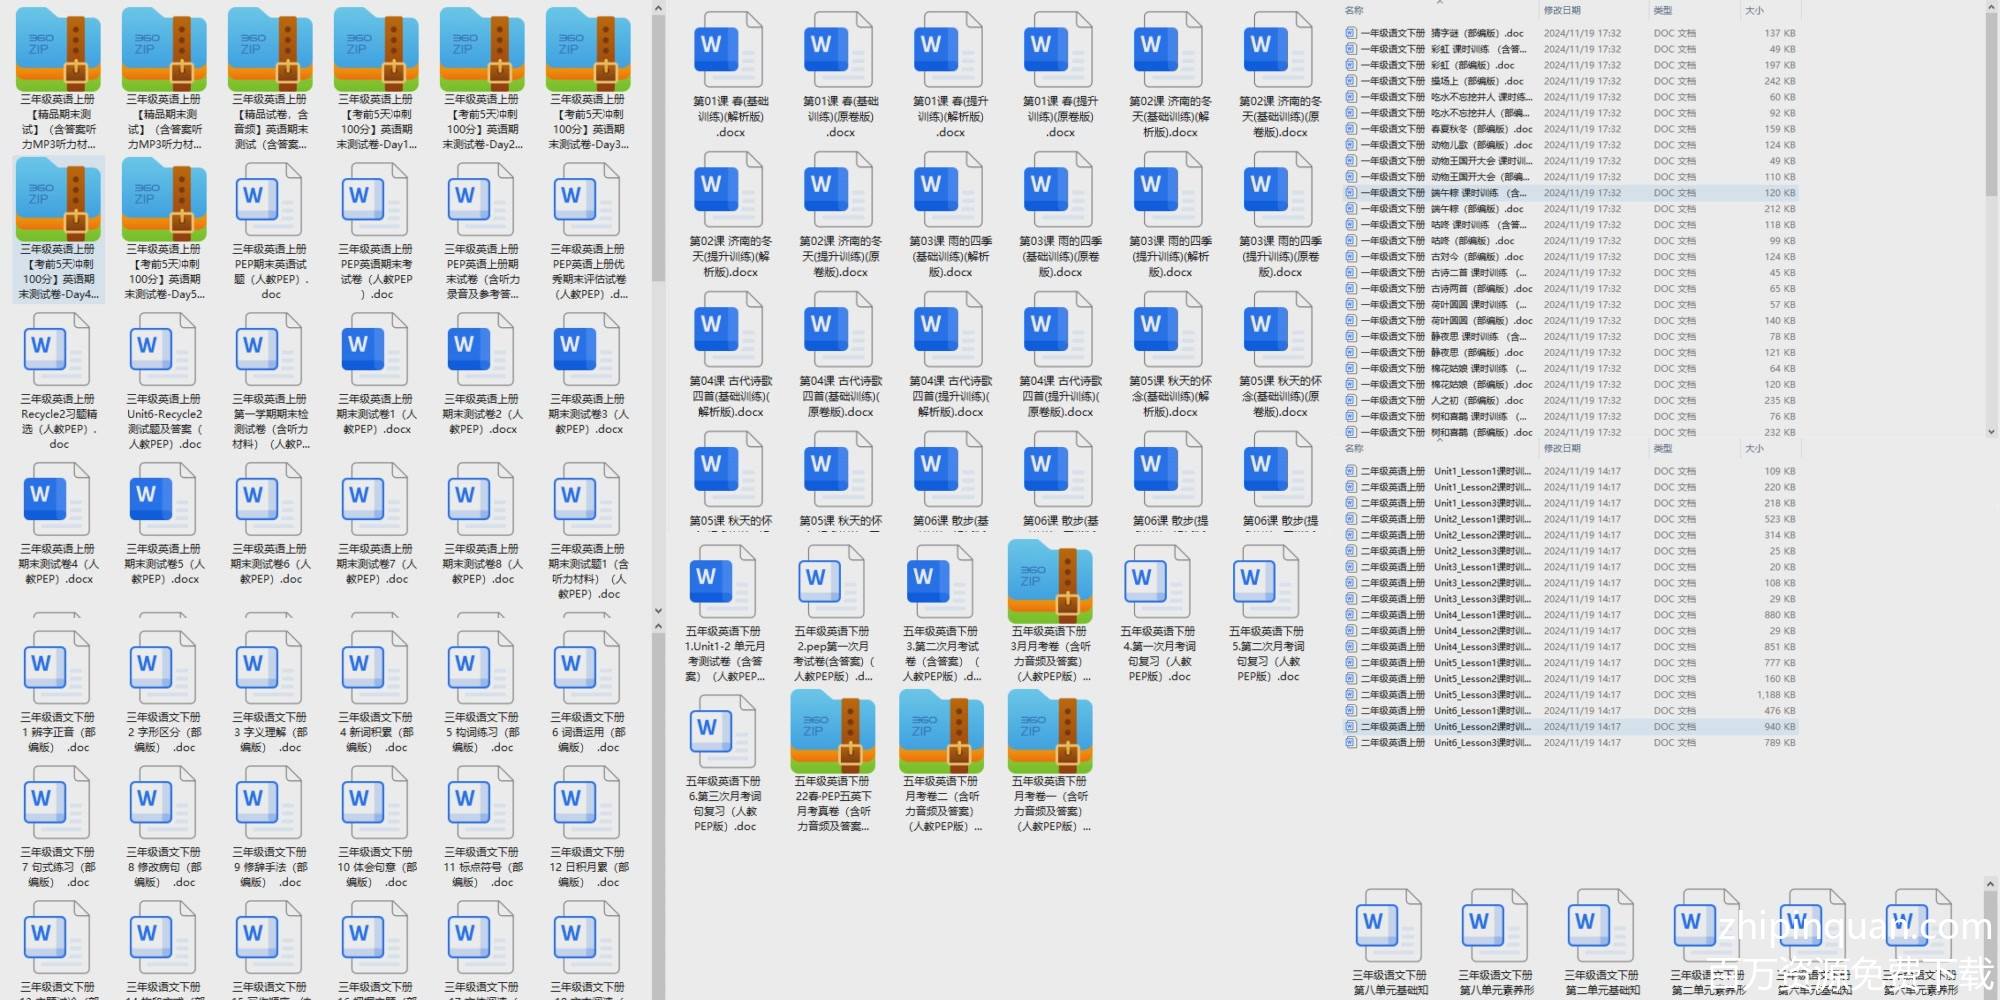
Task: Open 三年级英语上册 期末测试卷8 doc file
Action: coord(481,500)
